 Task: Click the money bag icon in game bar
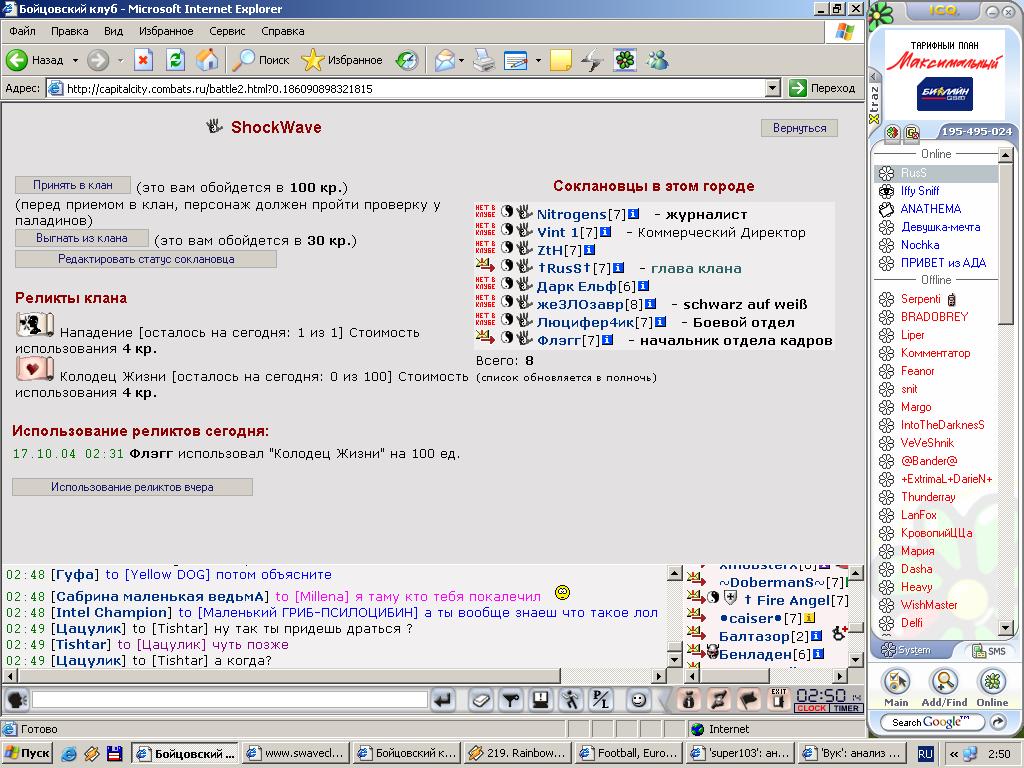688,700
